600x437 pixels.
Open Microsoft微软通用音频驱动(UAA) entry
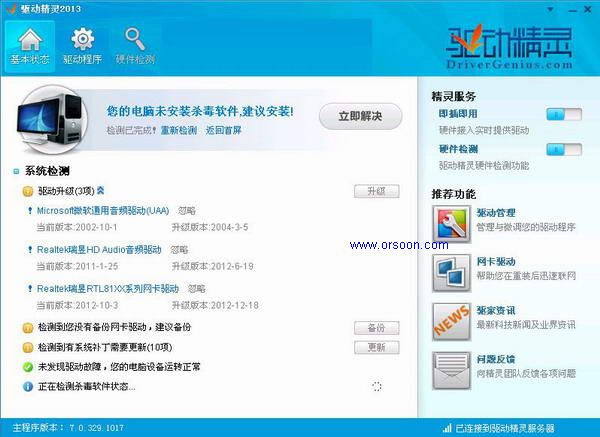(x=103, y=210)
